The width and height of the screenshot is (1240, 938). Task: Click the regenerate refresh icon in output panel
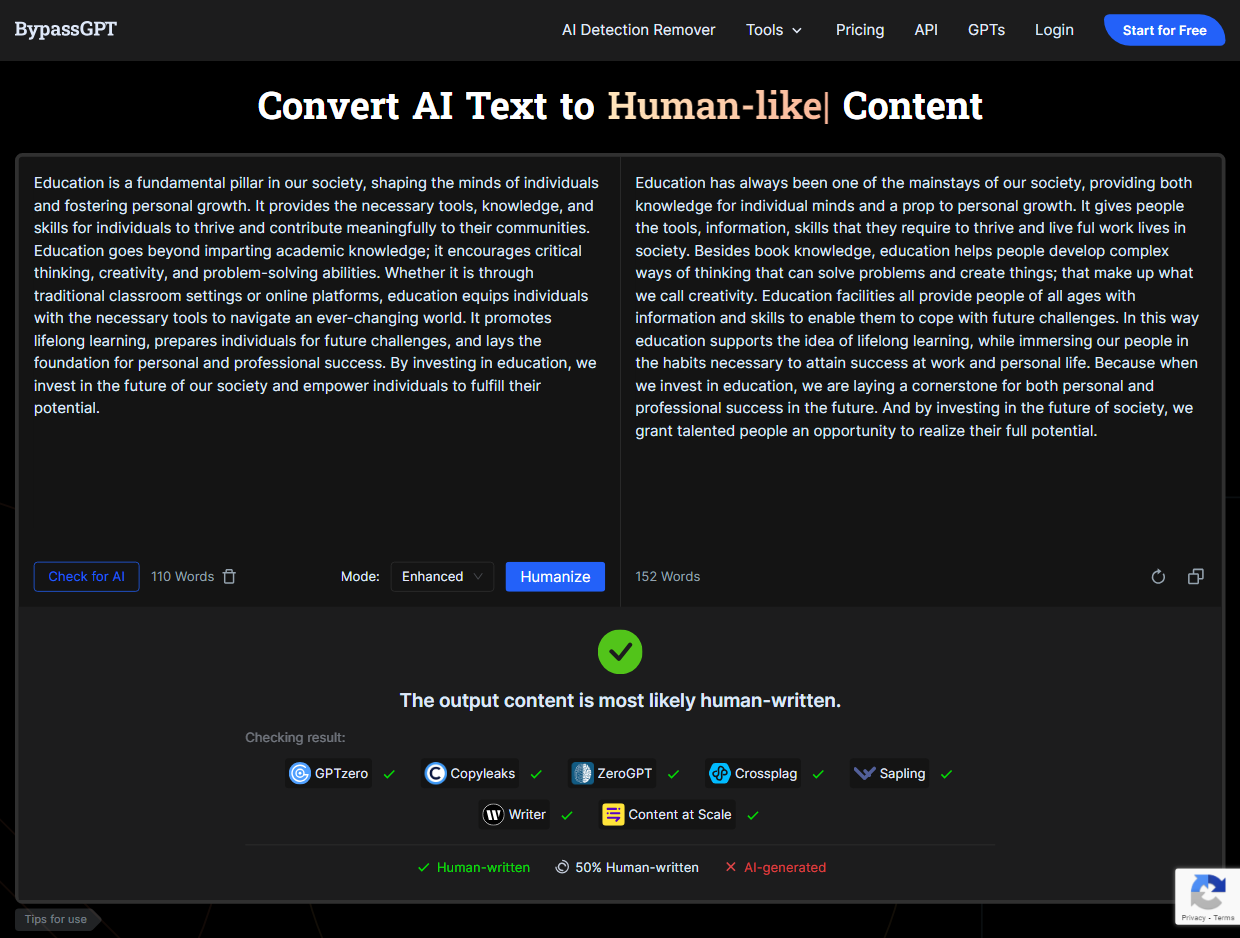[1158, 576]
